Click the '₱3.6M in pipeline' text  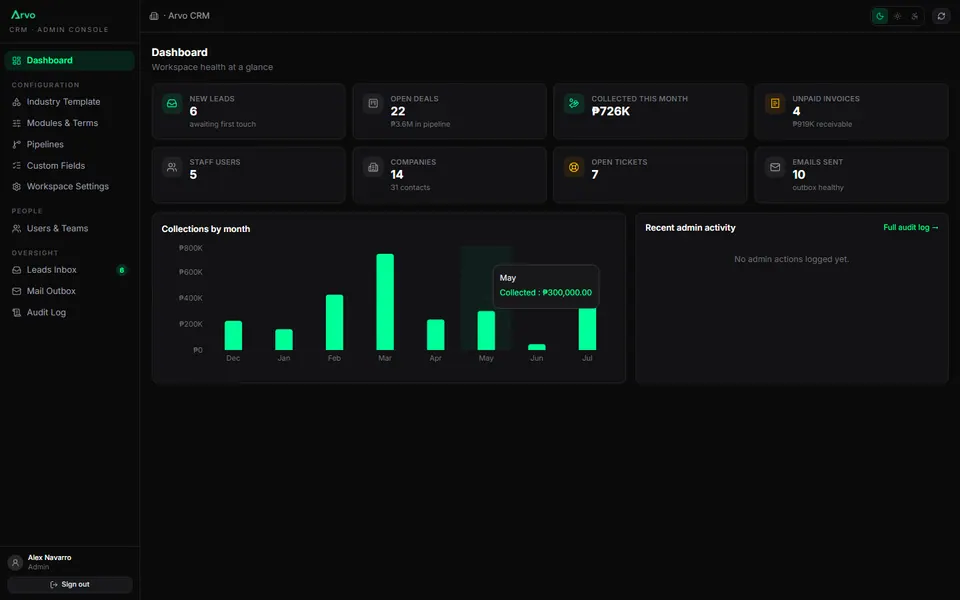(420, 124)
